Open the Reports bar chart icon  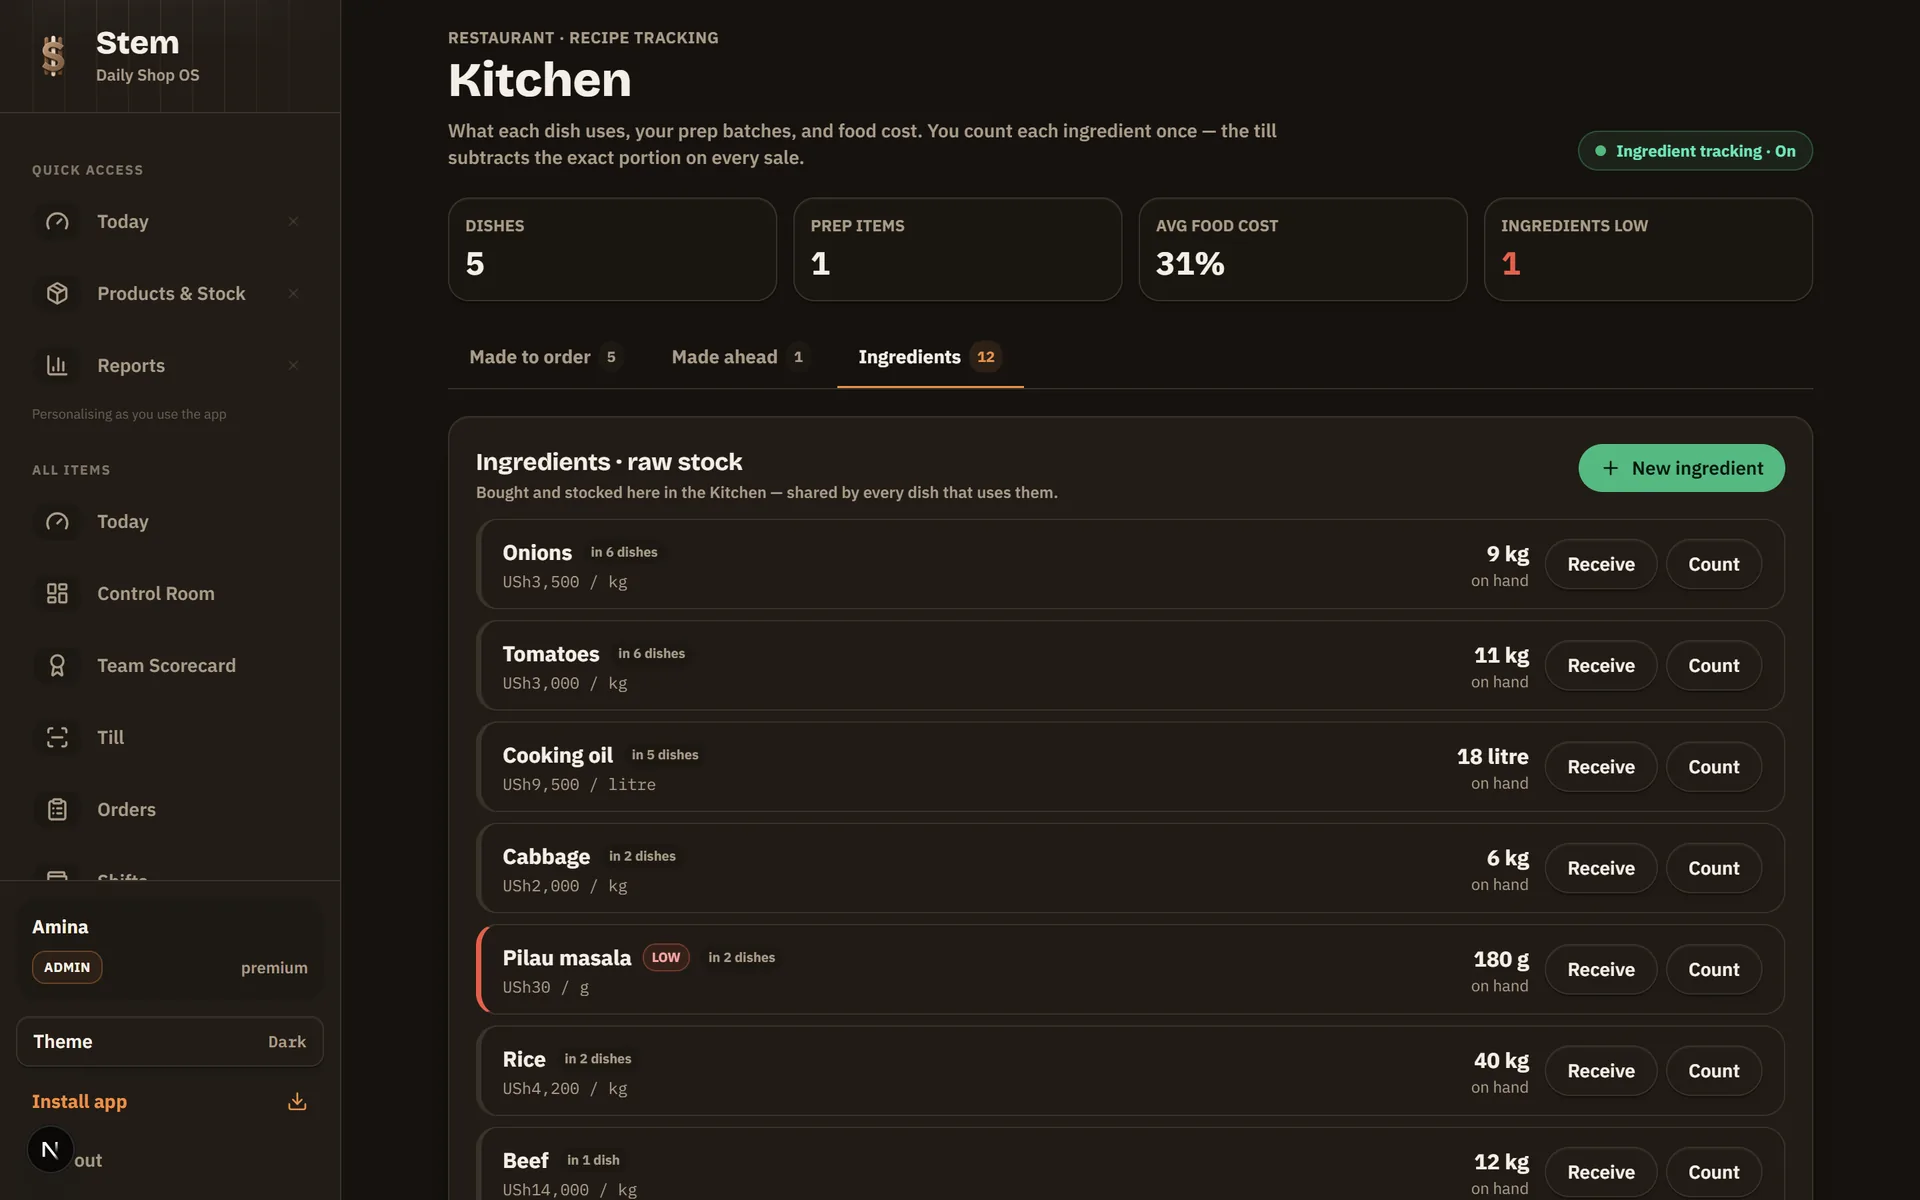(57, 365)
